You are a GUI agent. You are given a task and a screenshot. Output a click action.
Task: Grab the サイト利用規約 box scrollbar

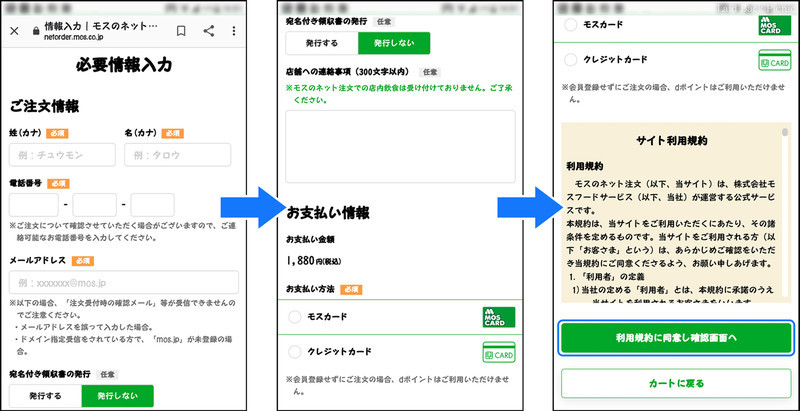click(x=784, y=134)
